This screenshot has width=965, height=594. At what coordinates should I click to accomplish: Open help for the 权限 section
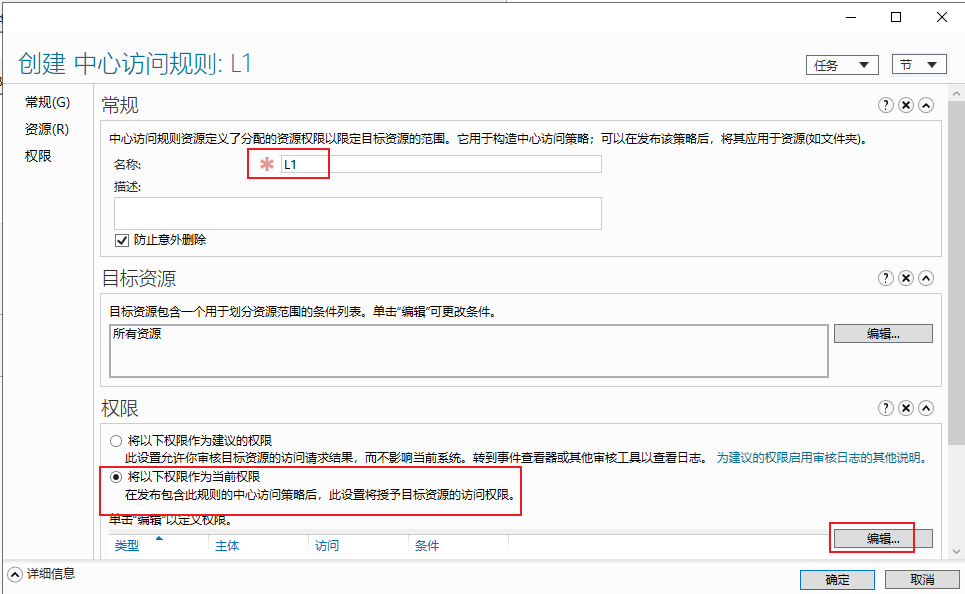point(885,408)
